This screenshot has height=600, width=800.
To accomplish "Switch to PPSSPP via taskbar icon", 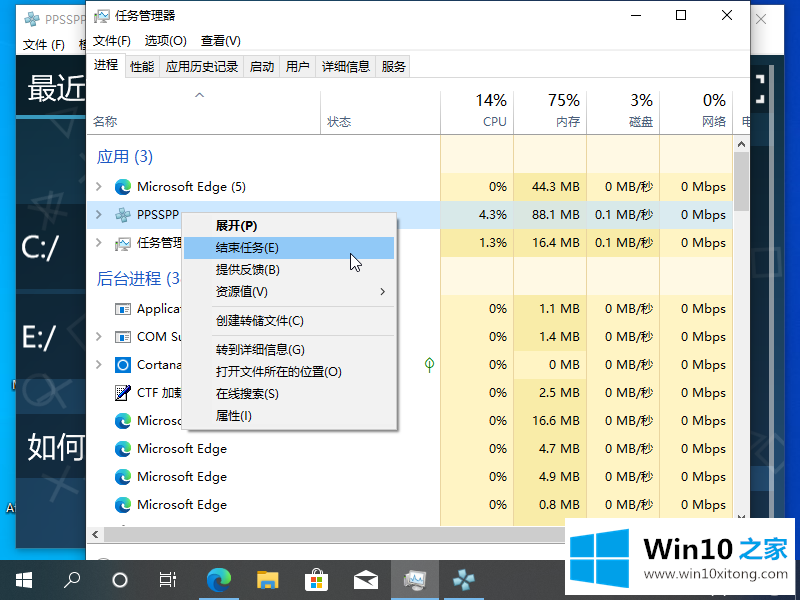I will coord(464,580).
